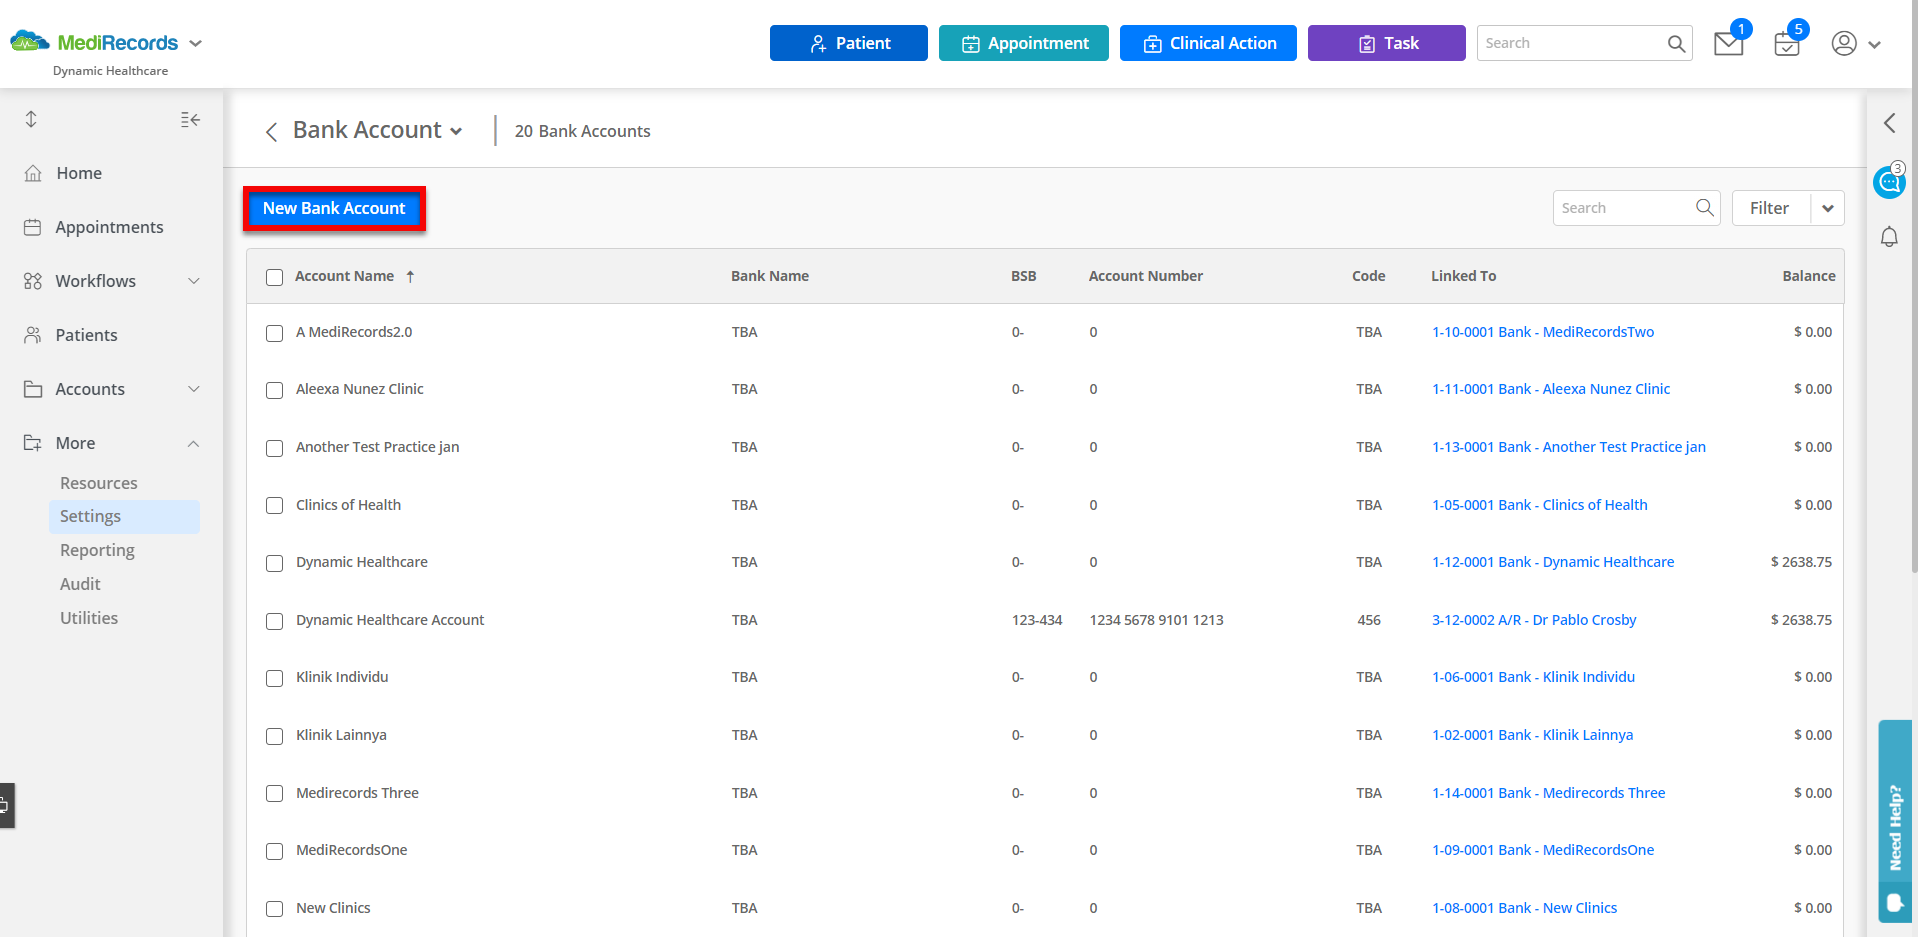Open the Need Help widget

1895,820
